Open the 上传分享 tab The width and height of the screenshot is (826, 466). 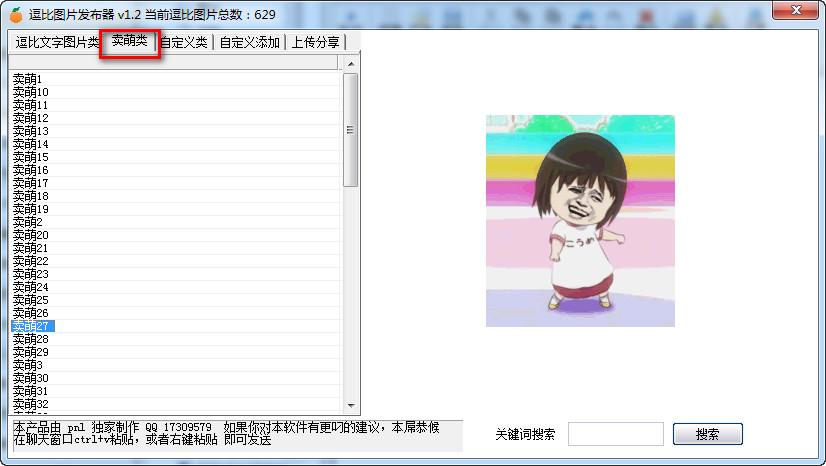(x=316, y=42)
